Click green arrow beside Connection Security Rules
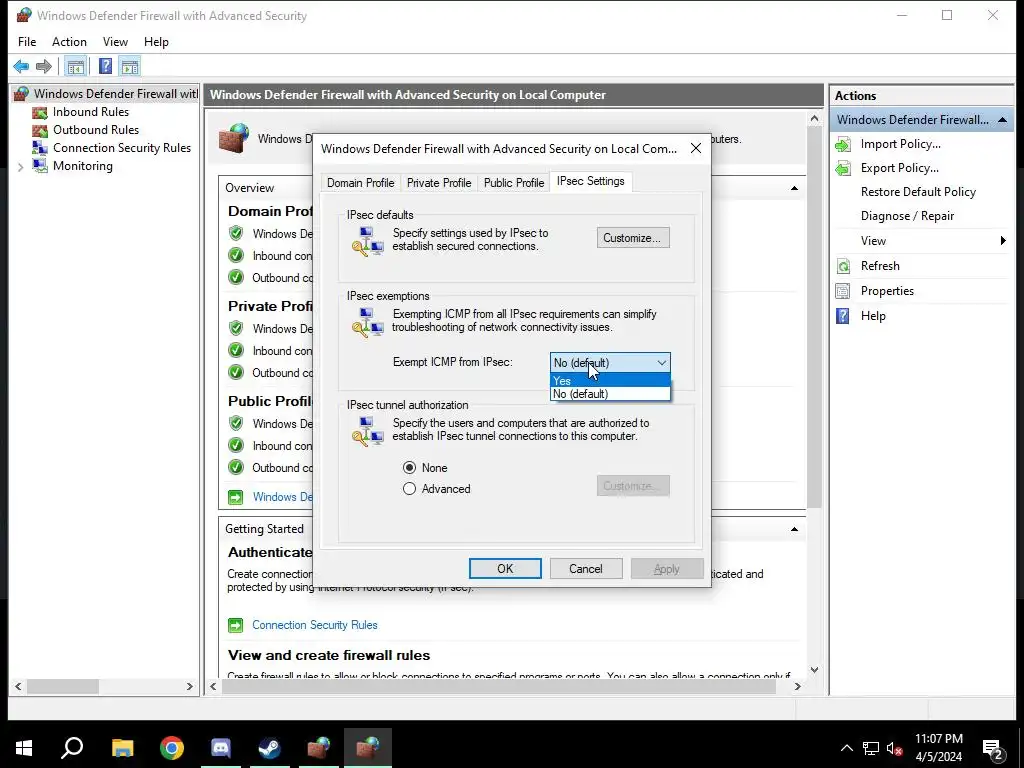The image size is (1024, 768). point(235,625)
